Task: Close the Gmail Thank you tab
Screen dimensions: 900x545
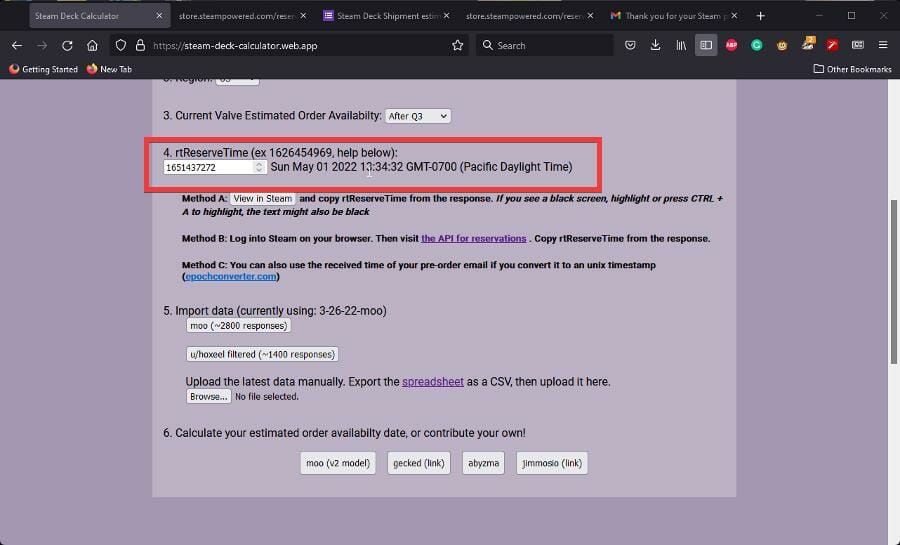Action: click(x=734, y=16)
